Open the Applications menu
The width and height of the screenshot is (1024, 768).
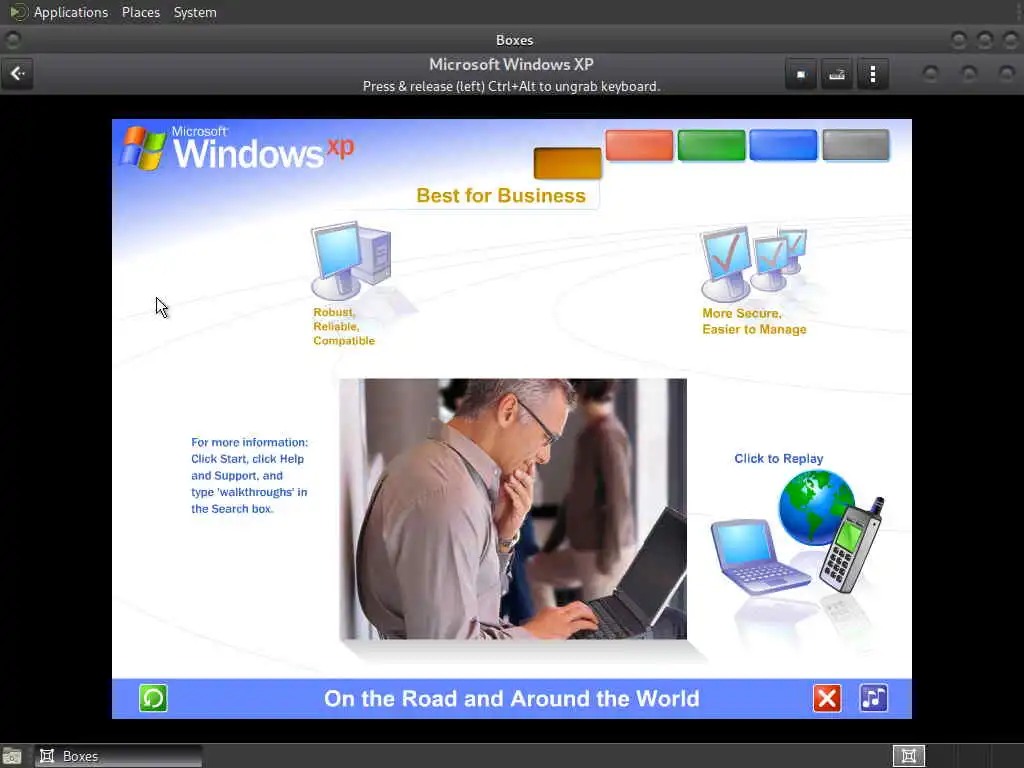(x=71, y=12)
